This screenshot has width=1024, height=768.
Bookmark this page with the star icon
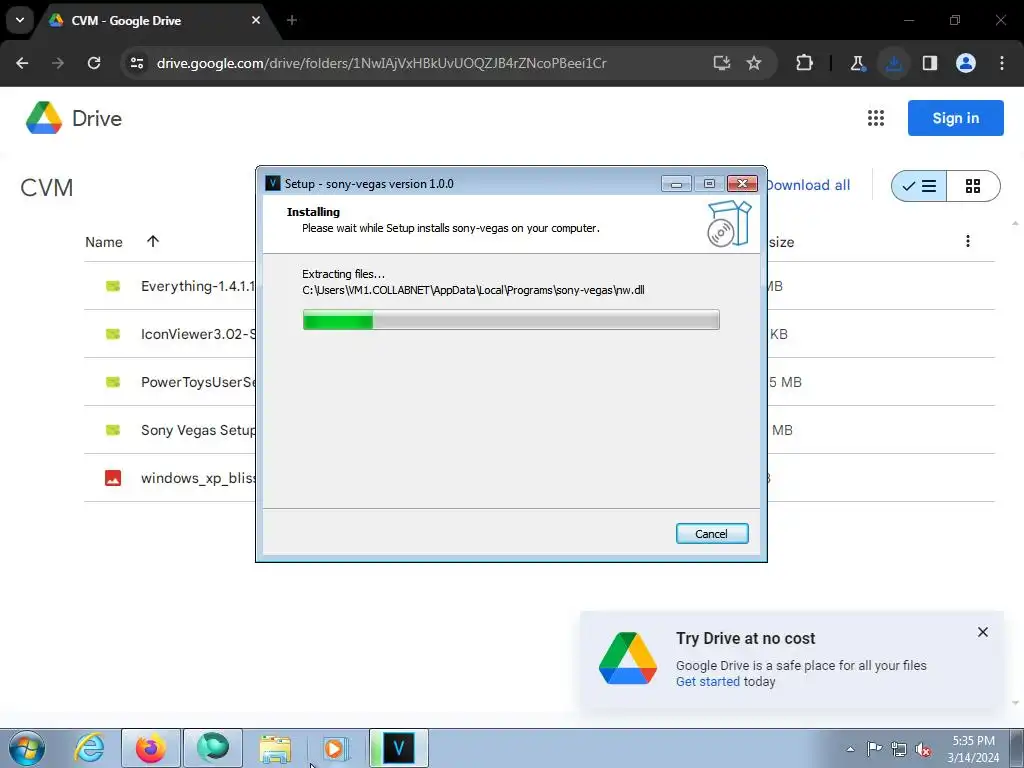(x=754, y=63)
